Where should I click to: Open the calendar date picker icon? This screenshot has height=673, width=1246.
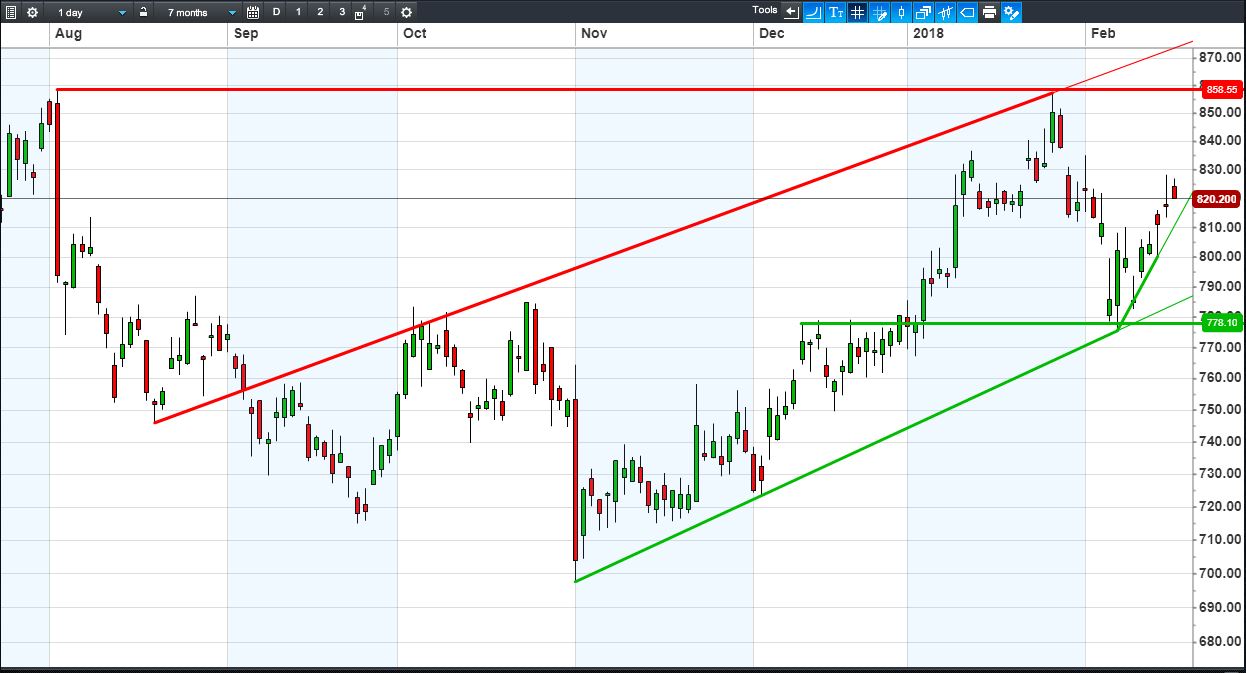click(253, 12)
